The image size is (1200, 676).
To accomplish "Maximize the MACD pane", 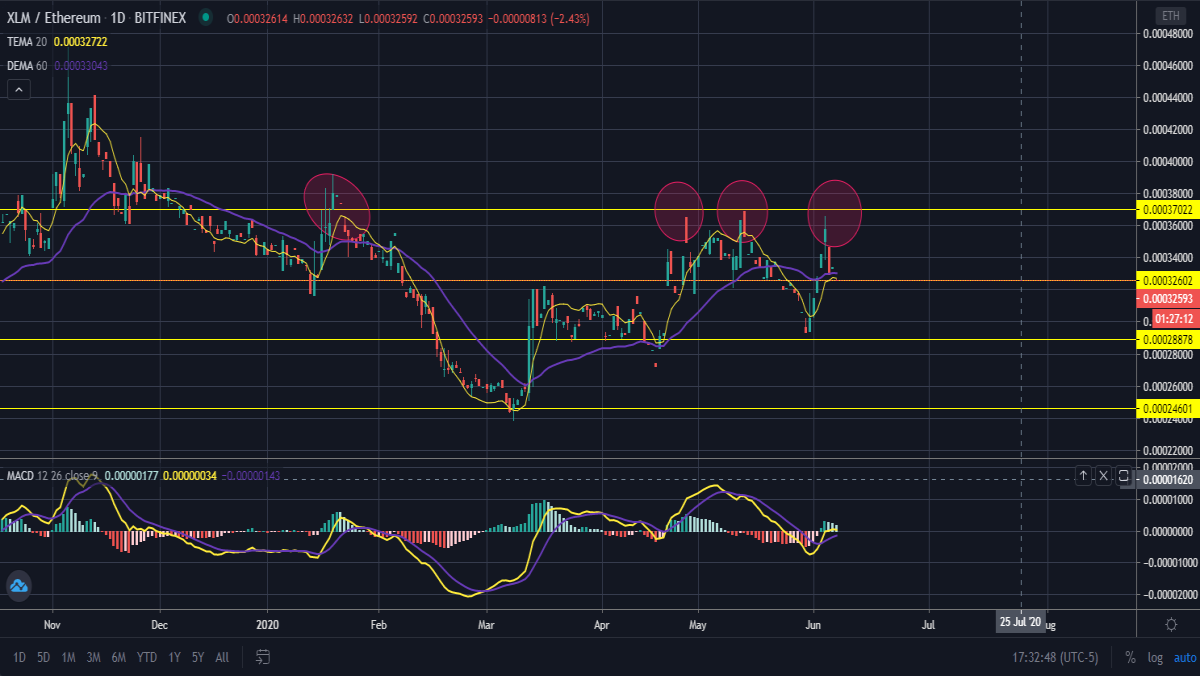I will pos(1123,476).
